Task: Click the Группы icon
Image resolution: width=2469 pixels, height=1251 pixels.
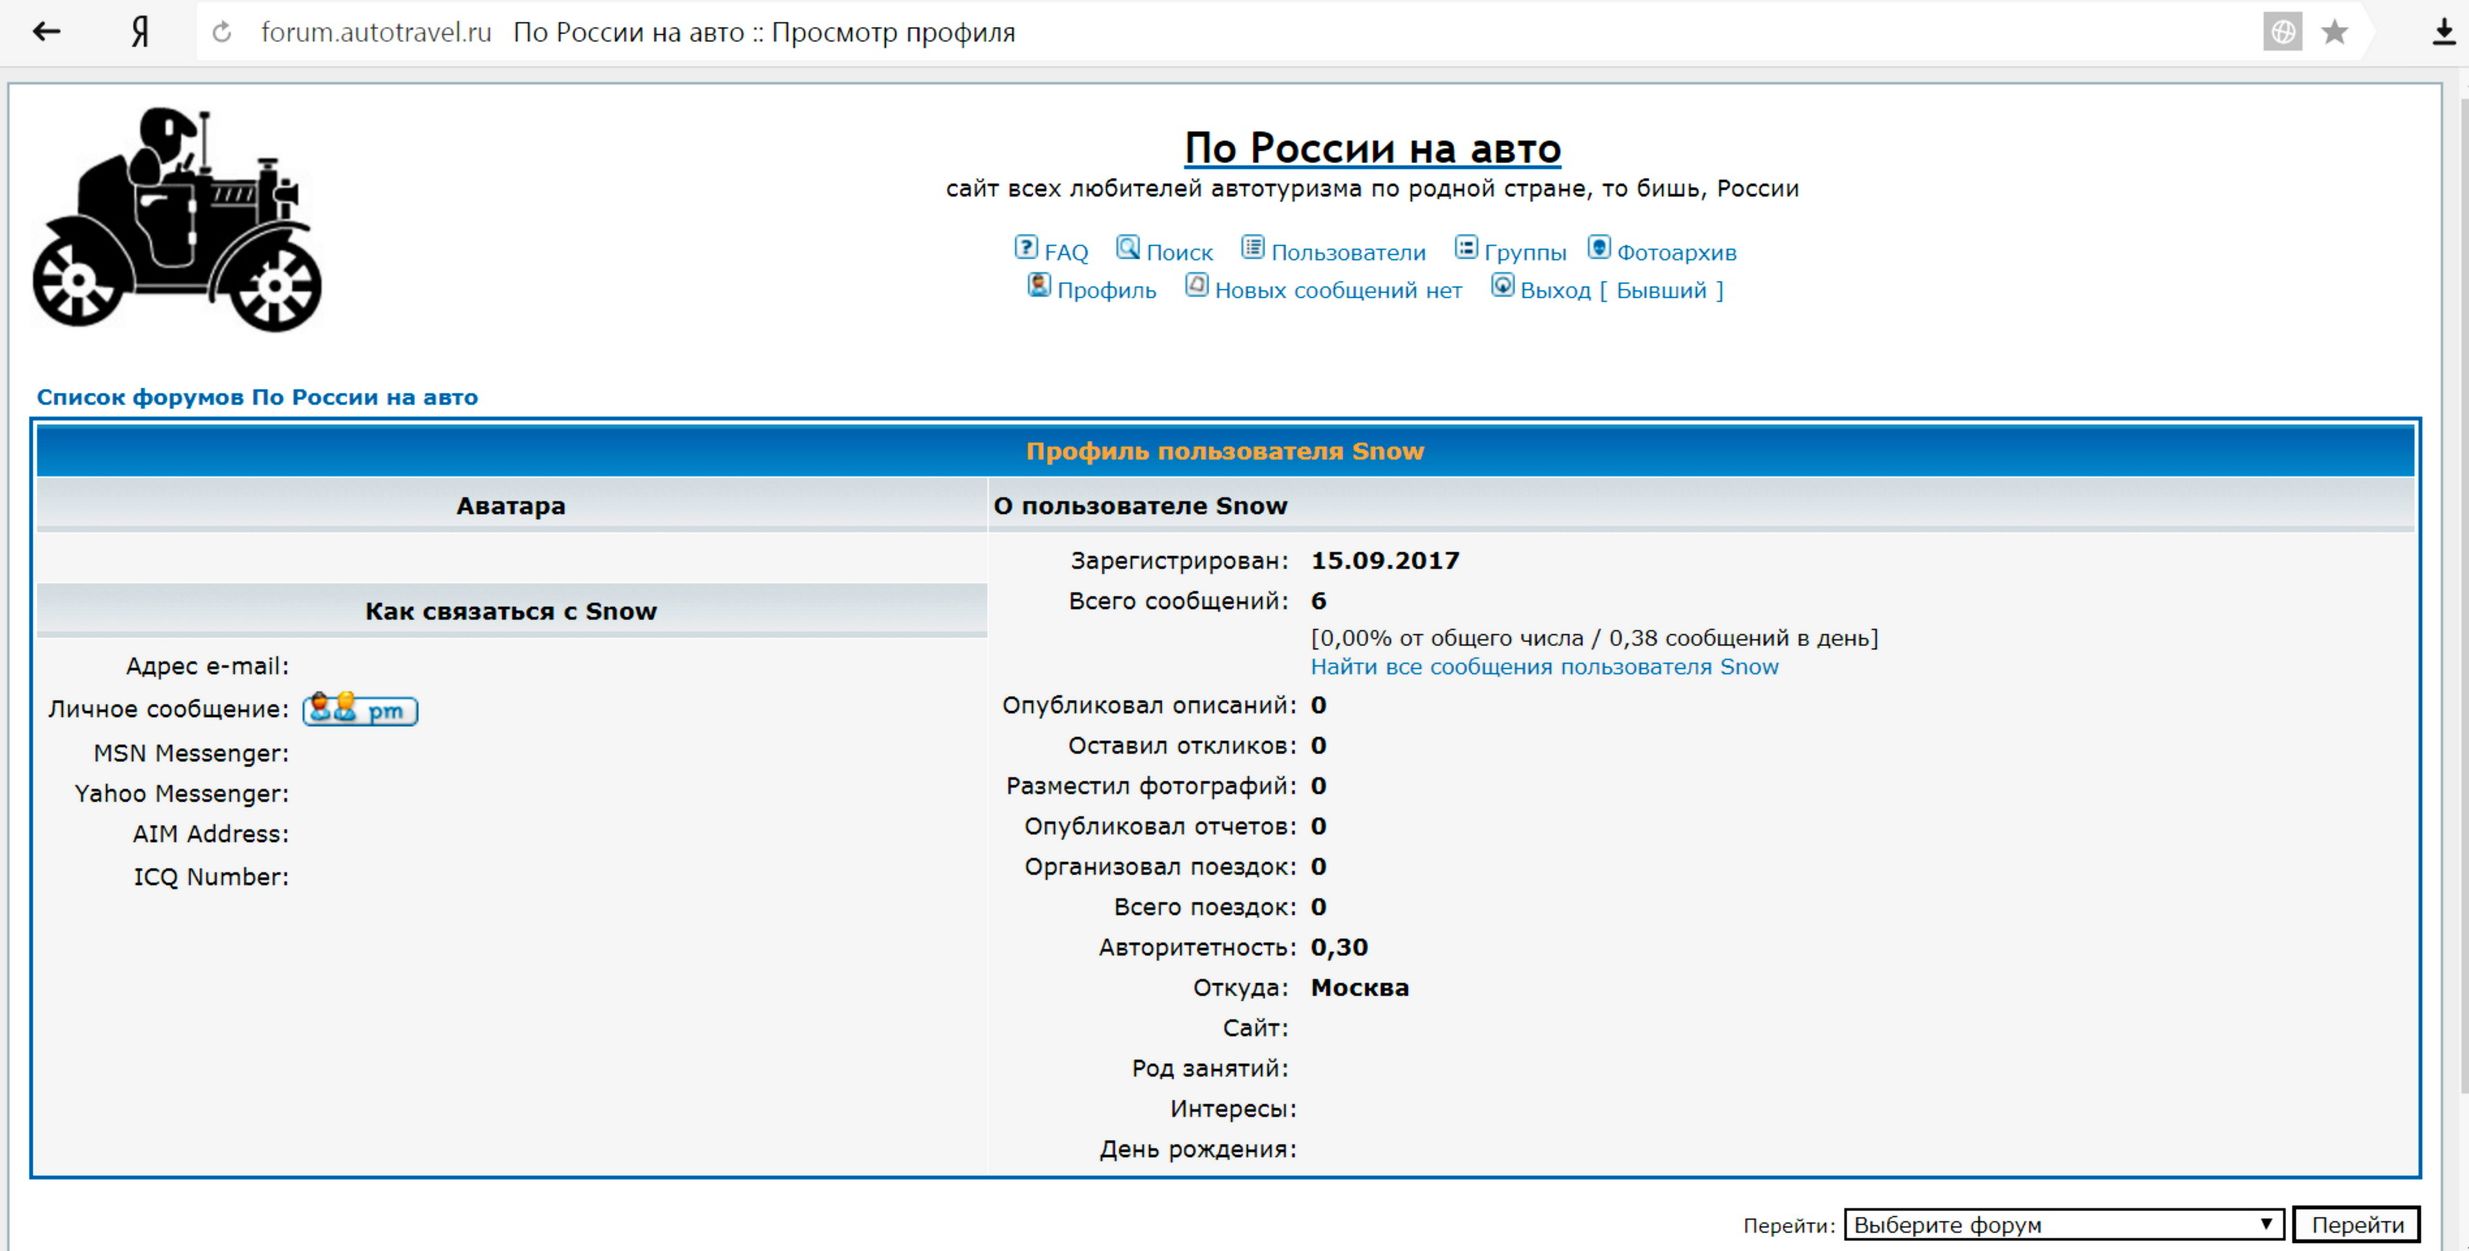Action: tap(1465, 248)
